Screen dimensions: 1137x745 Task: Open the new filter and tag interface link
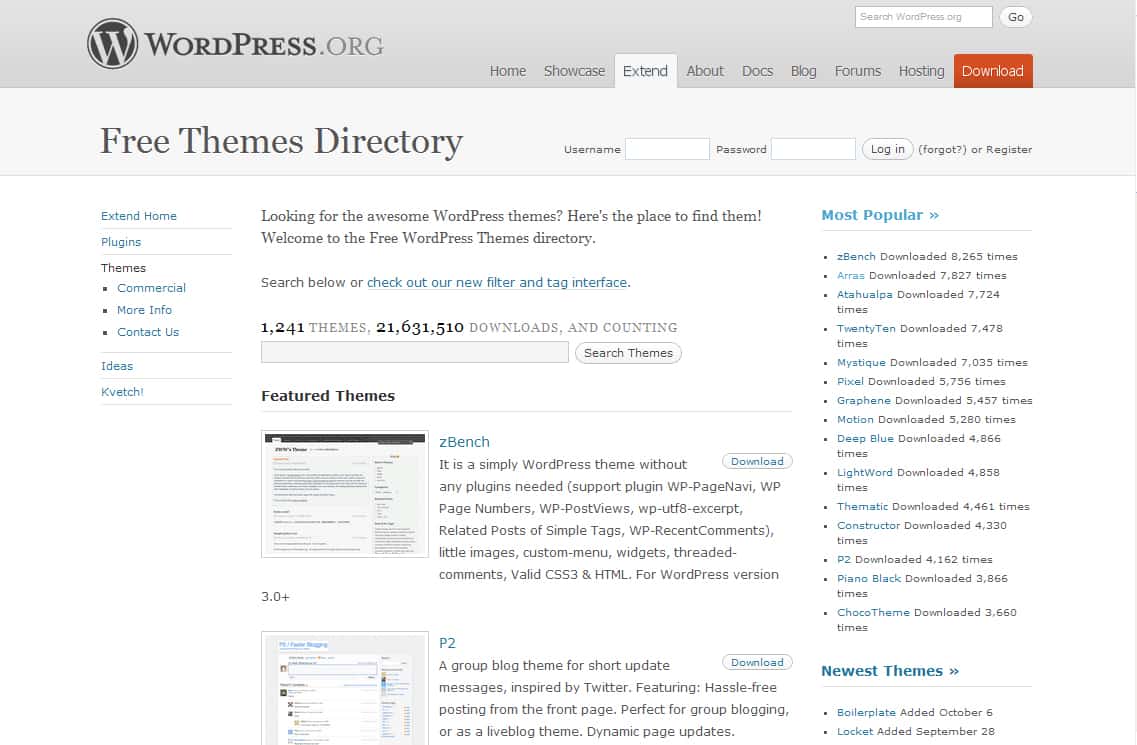(x=497, y=282)
